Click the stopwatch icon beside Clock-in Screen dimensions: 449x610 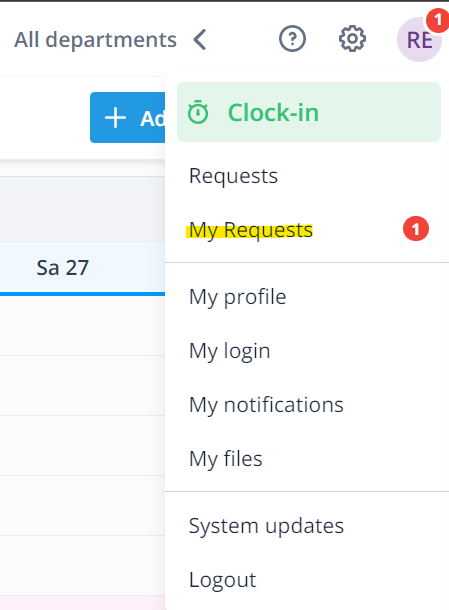[x=198, y=112]
